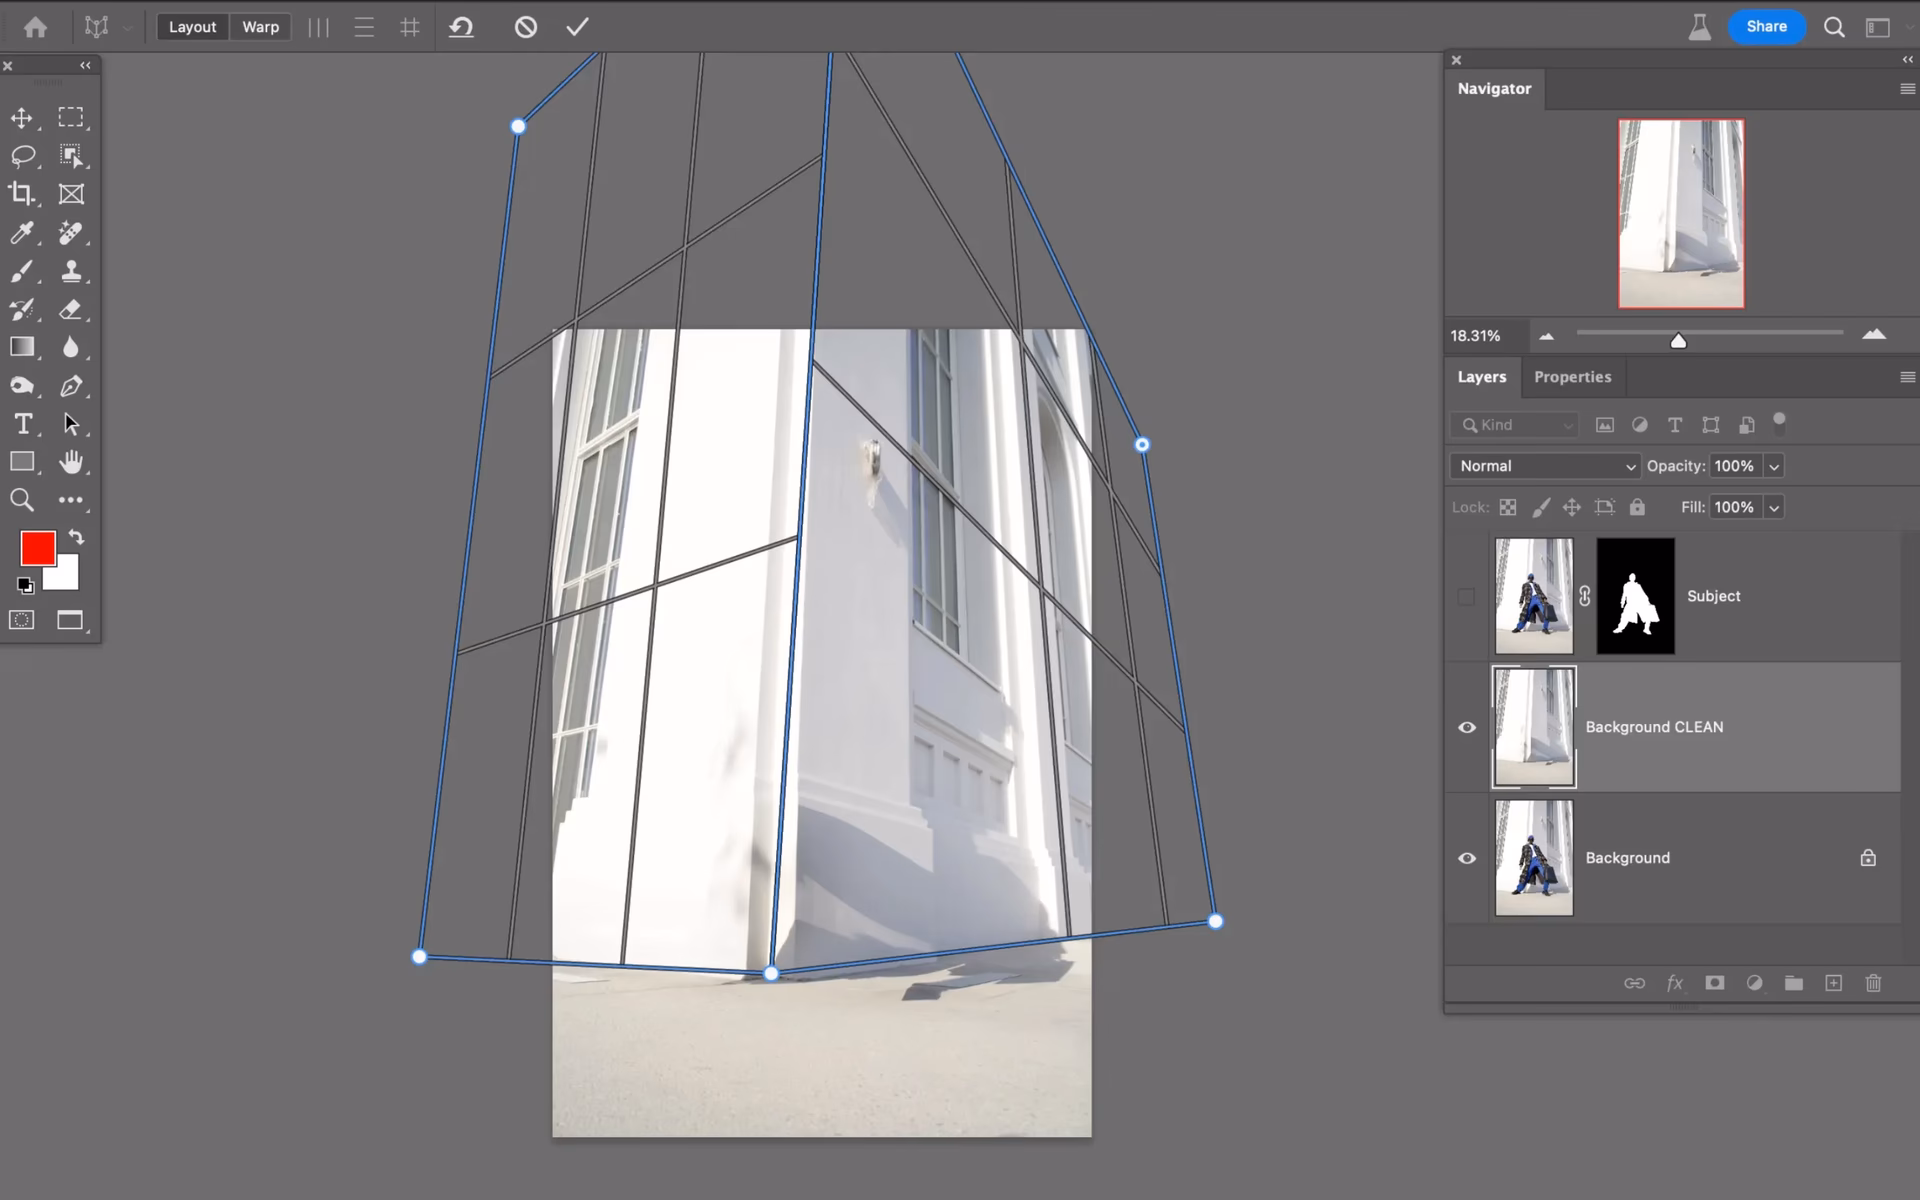
Task: Select the Type tool
Action: click(22, 424)
